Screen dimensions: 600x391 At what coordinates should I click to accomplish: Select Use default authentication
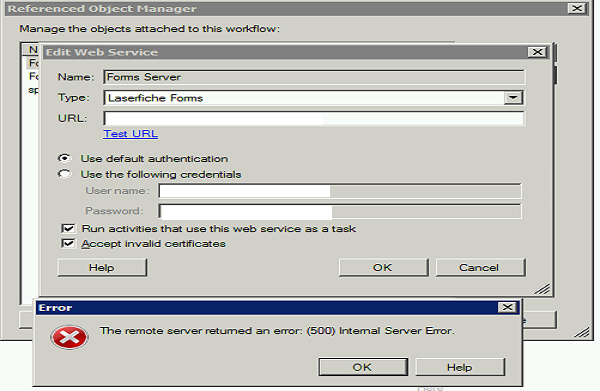point(65,158)
